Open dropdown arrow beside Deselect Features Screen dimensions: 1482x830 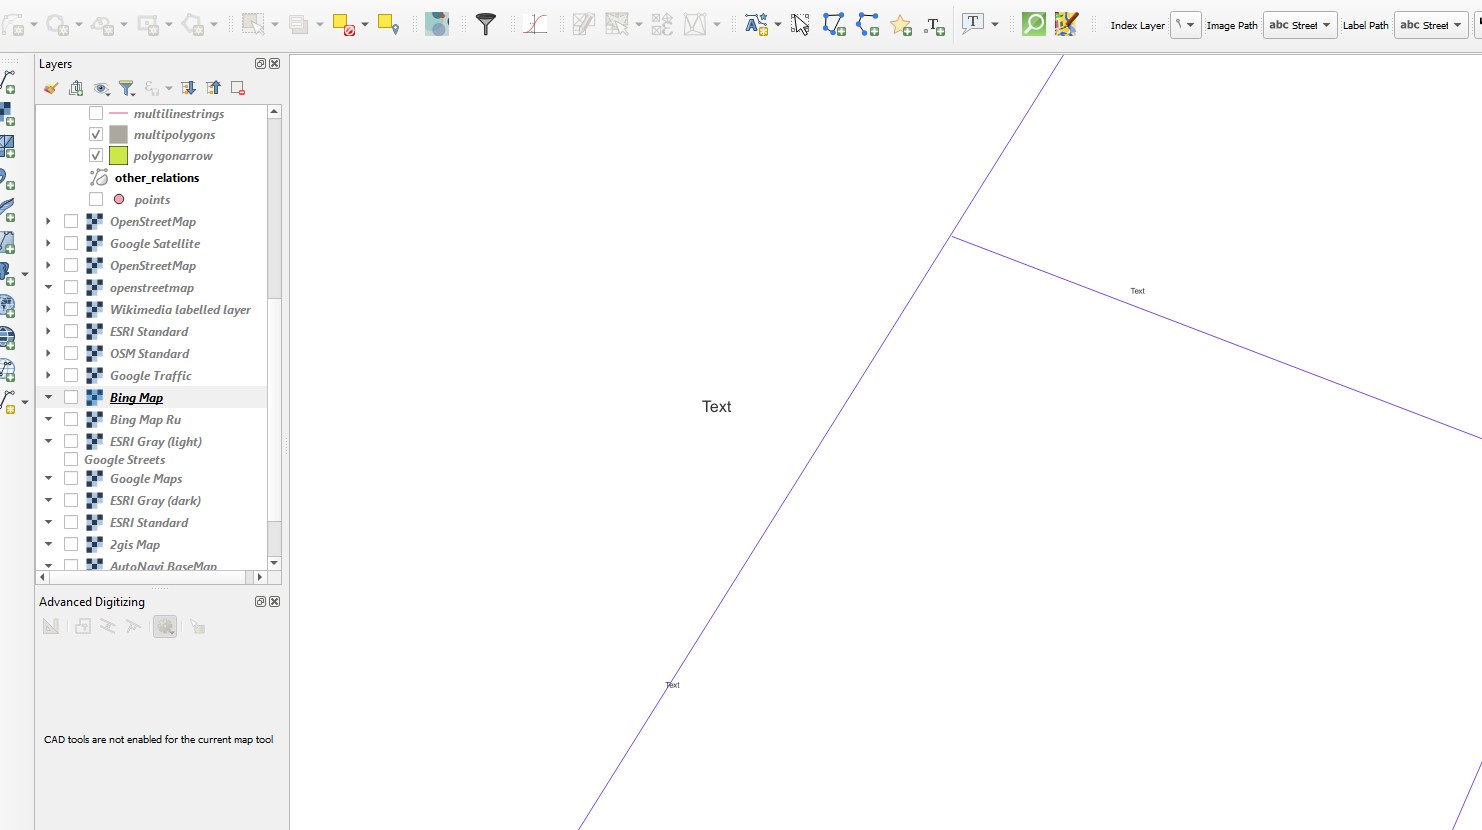coord(364,25)
